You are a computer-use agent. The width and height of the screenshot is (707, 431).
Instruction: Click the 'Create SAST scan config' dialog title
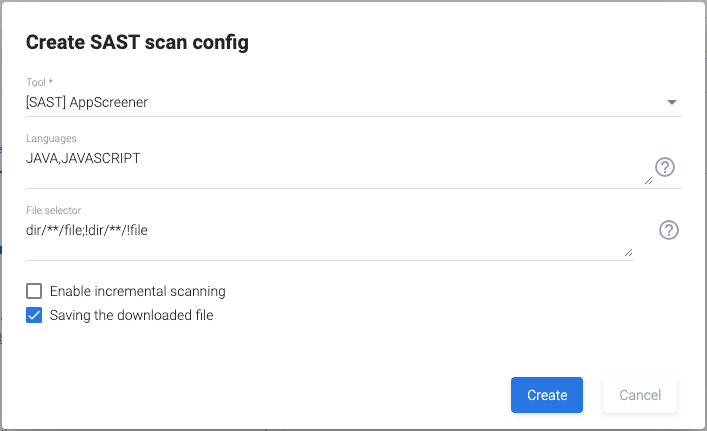(x=137, y=42)
